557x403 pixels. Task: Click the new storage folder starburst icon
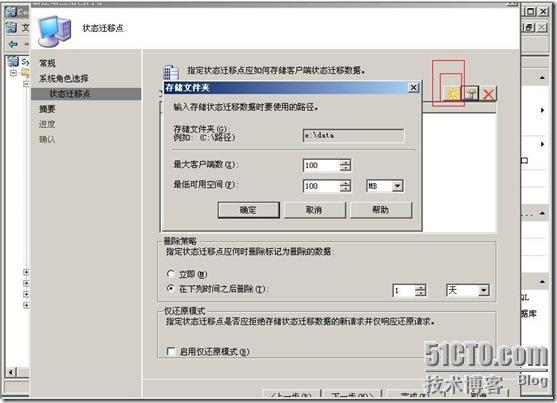tap(453, 94)
